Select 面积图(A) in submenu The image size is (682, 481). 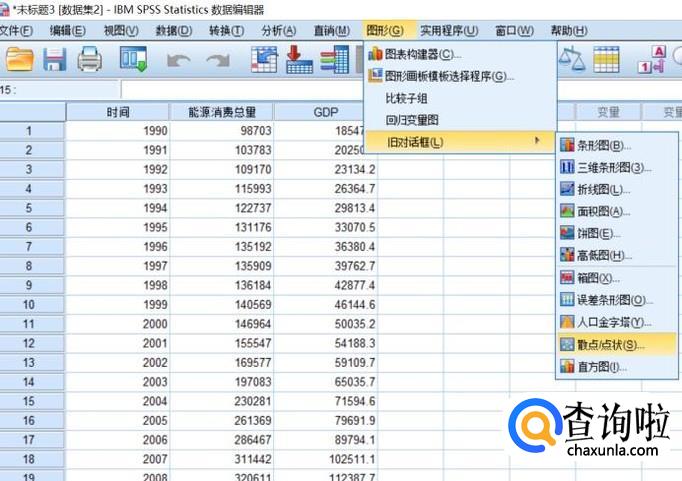pos(617,212)
